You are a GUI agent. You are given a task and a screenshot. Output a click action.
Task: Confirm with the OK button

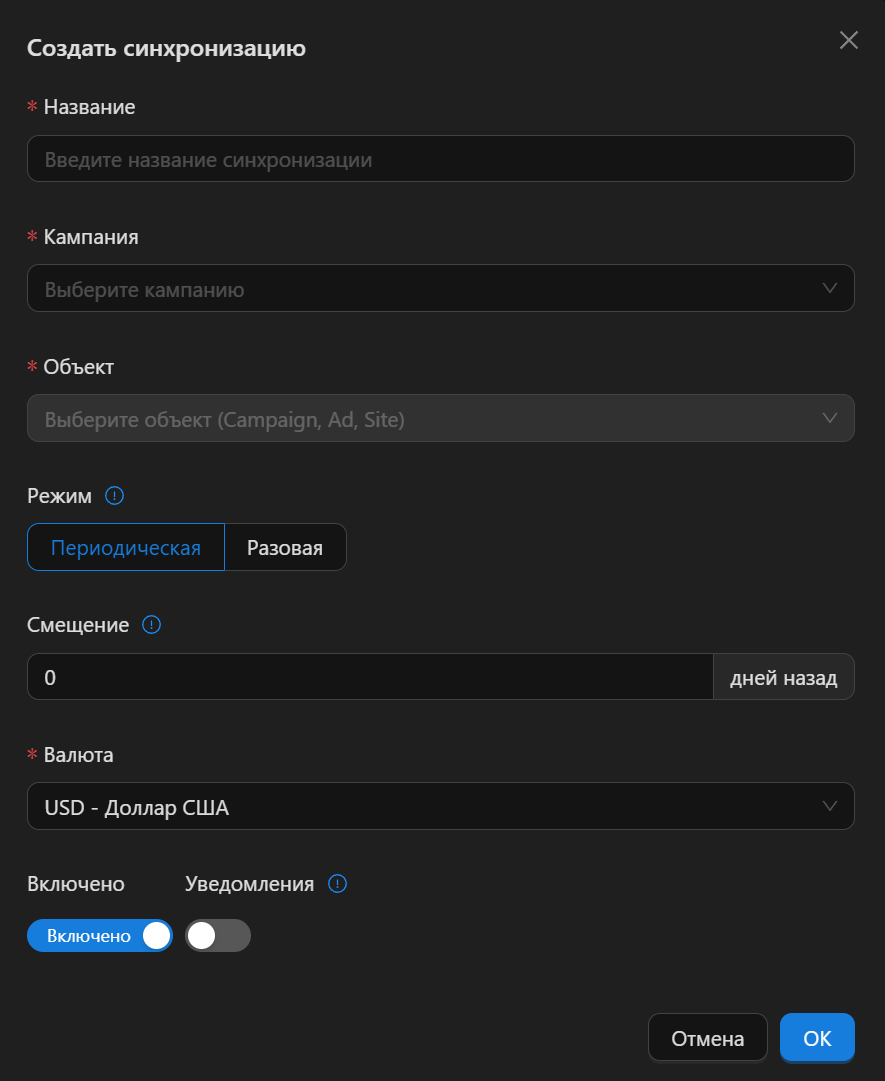coord(817,1038)
